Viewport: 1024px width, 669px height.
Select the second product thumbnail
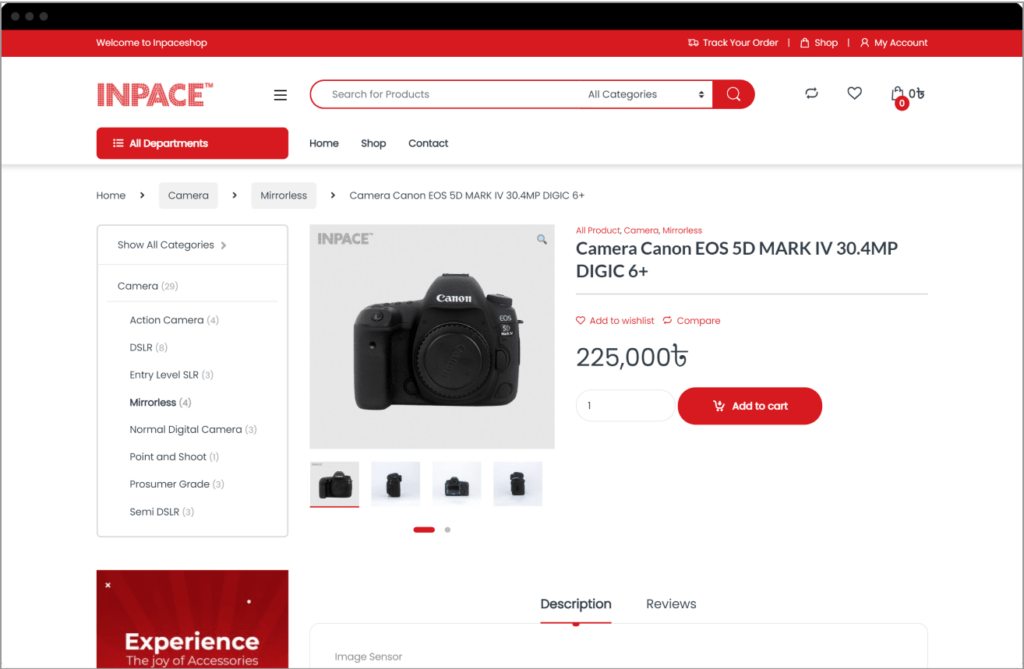pos(395,482)
